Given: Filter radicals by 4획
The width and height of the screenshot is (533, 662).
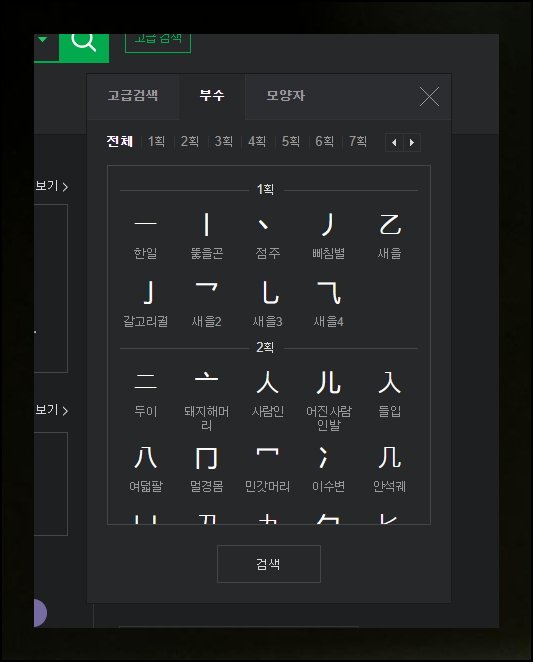Looking at the screenshot, I should 257,141.
